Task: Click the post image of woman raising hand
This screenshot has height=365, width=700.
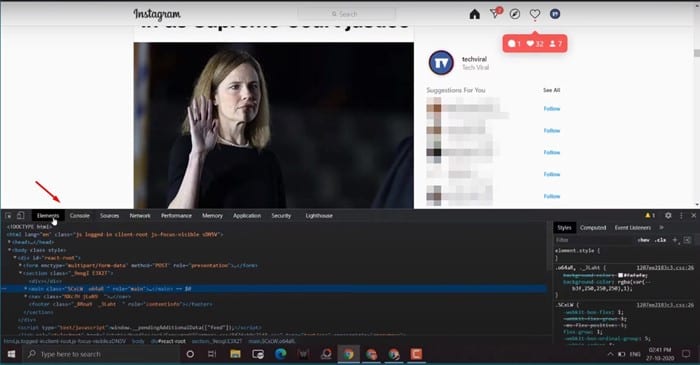Action: pyautogui.click(x=274, y=125)
